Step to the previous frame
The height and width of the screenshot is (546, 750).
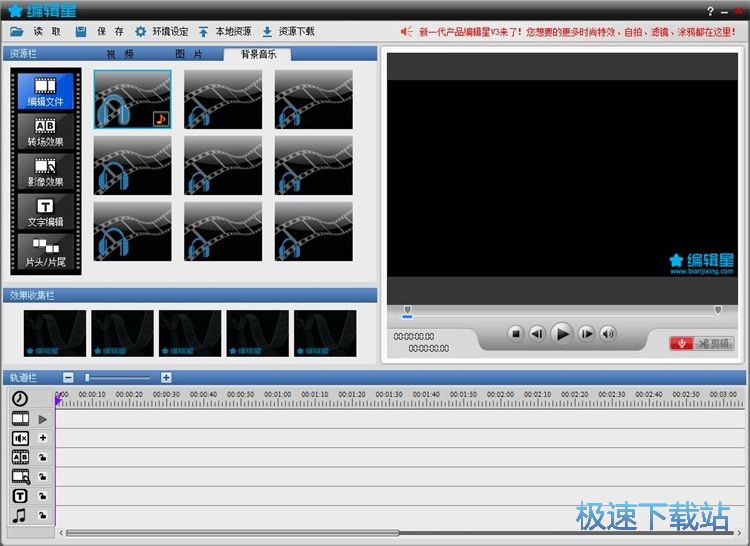click(x=537, y=334)
